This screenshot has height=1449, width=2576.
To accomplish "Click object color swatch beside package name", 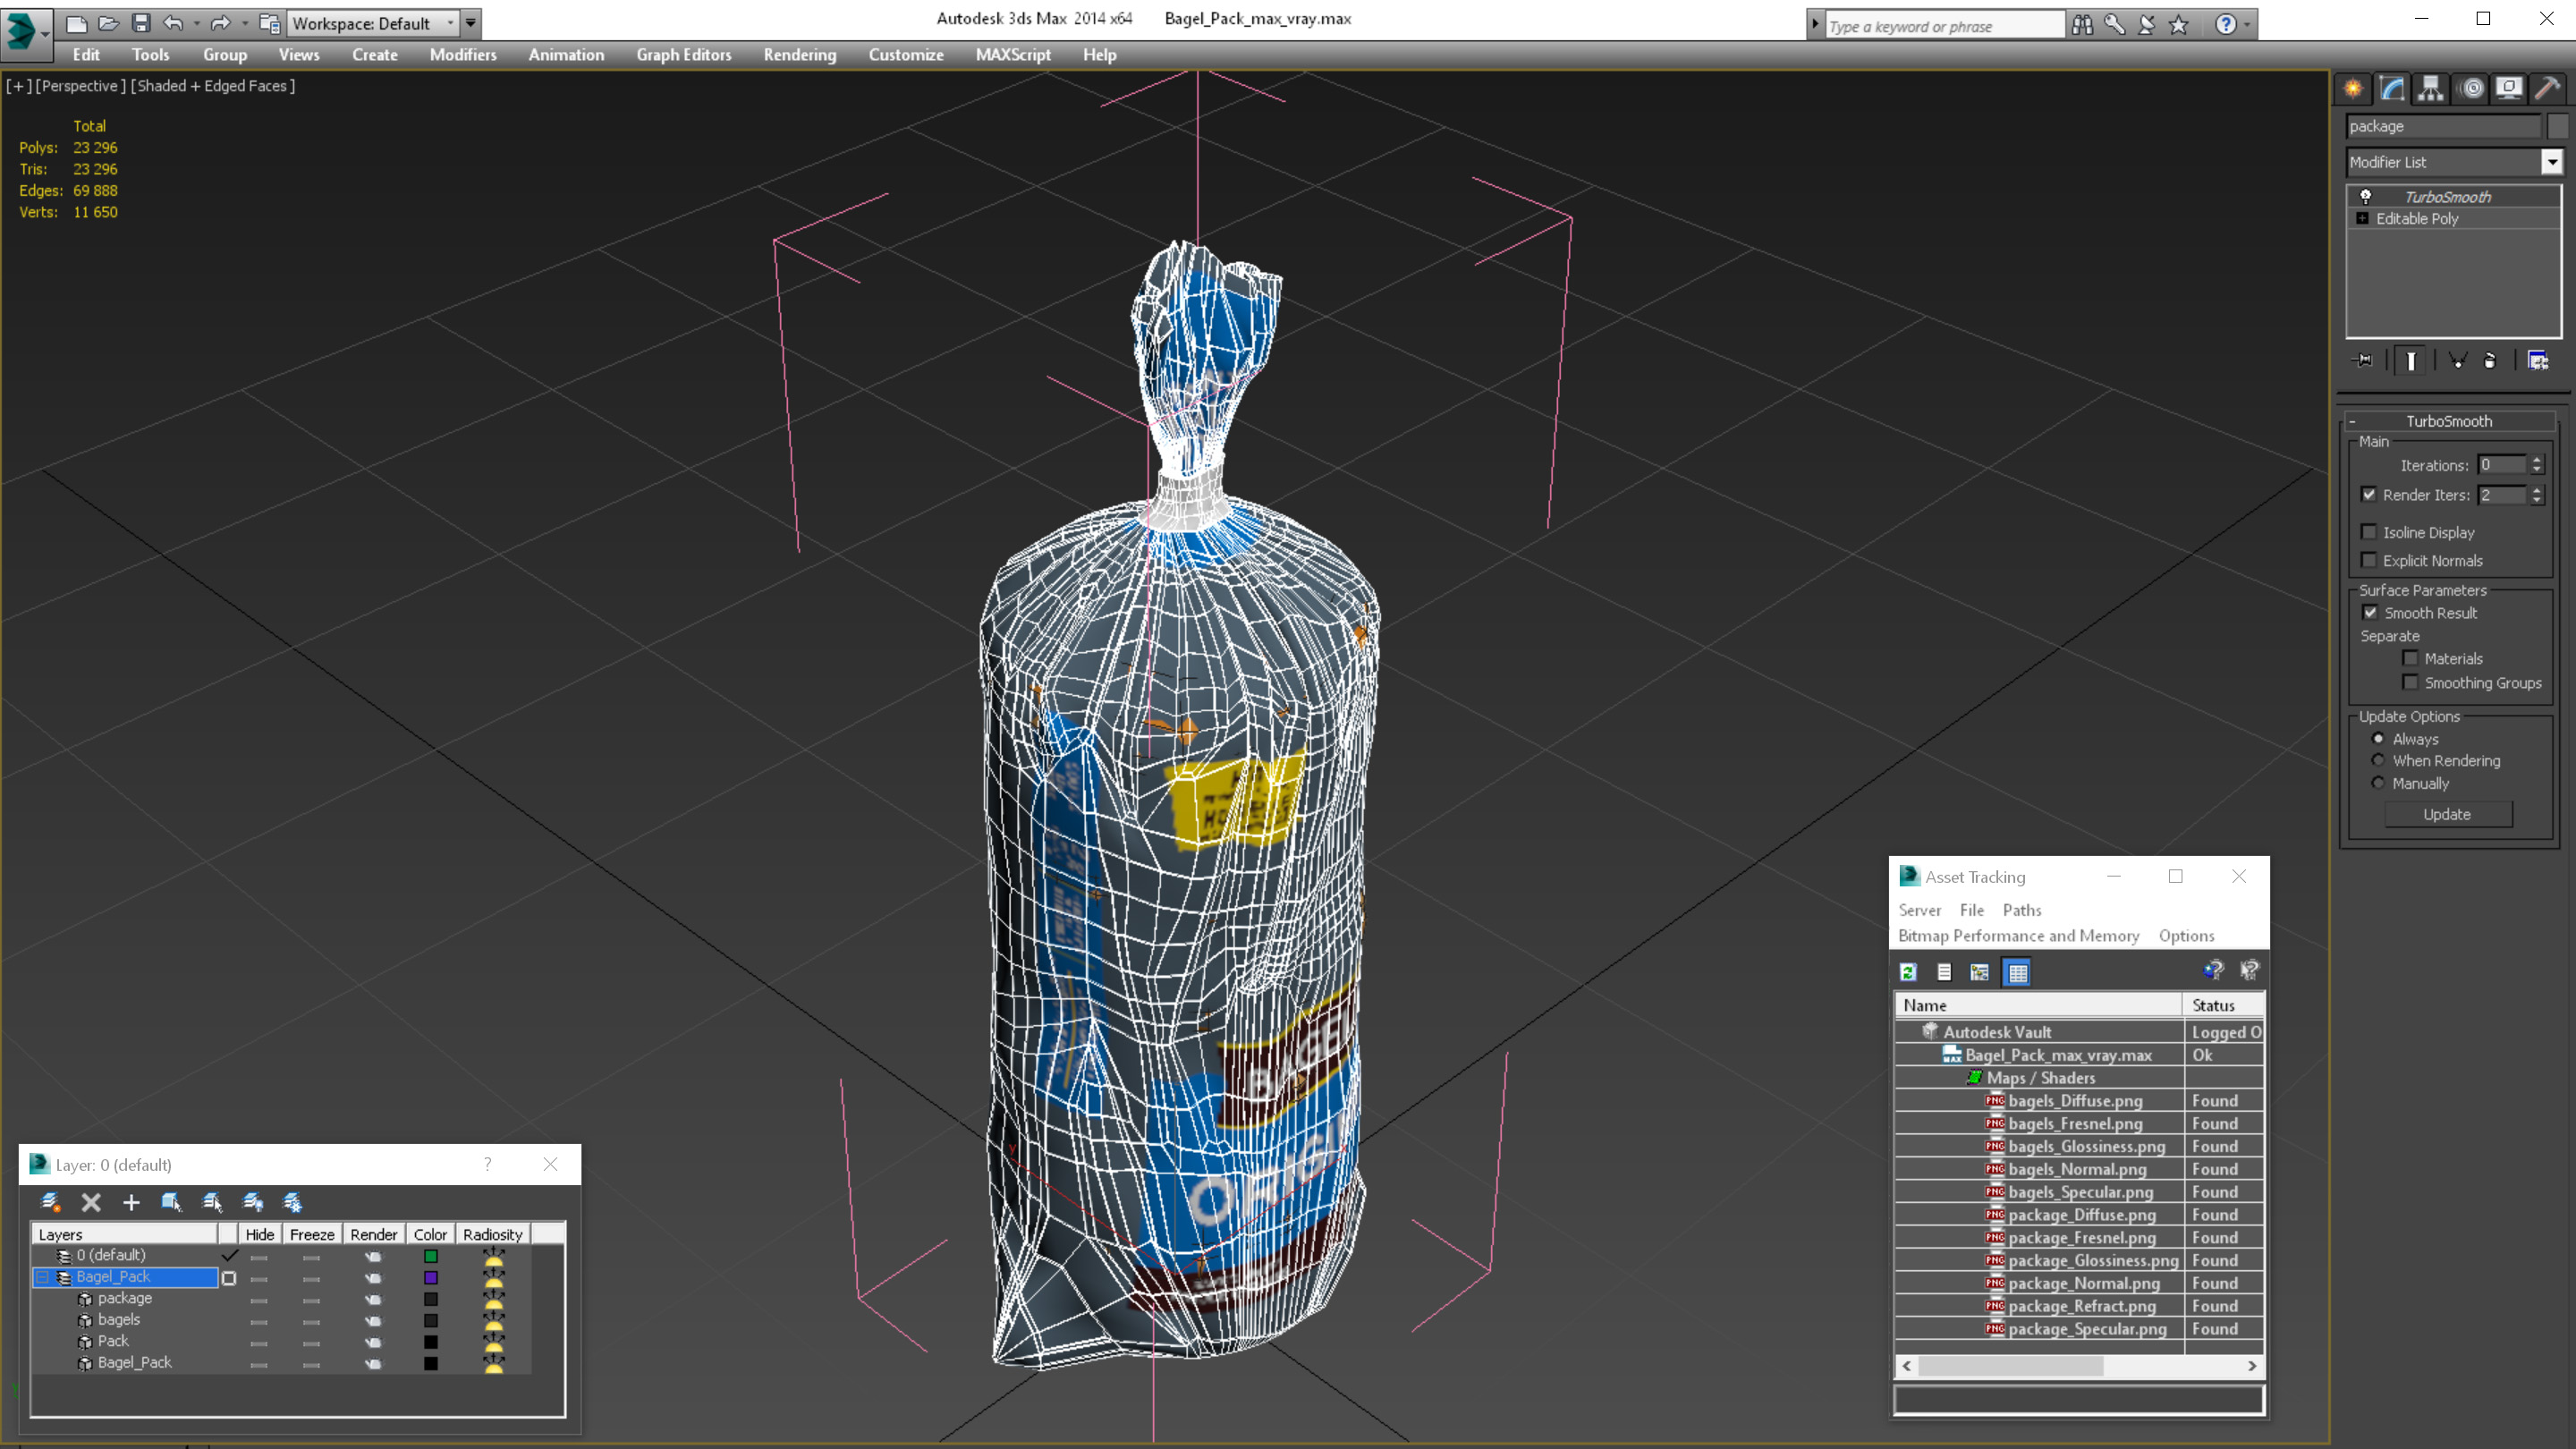I will pos(2557,126).
